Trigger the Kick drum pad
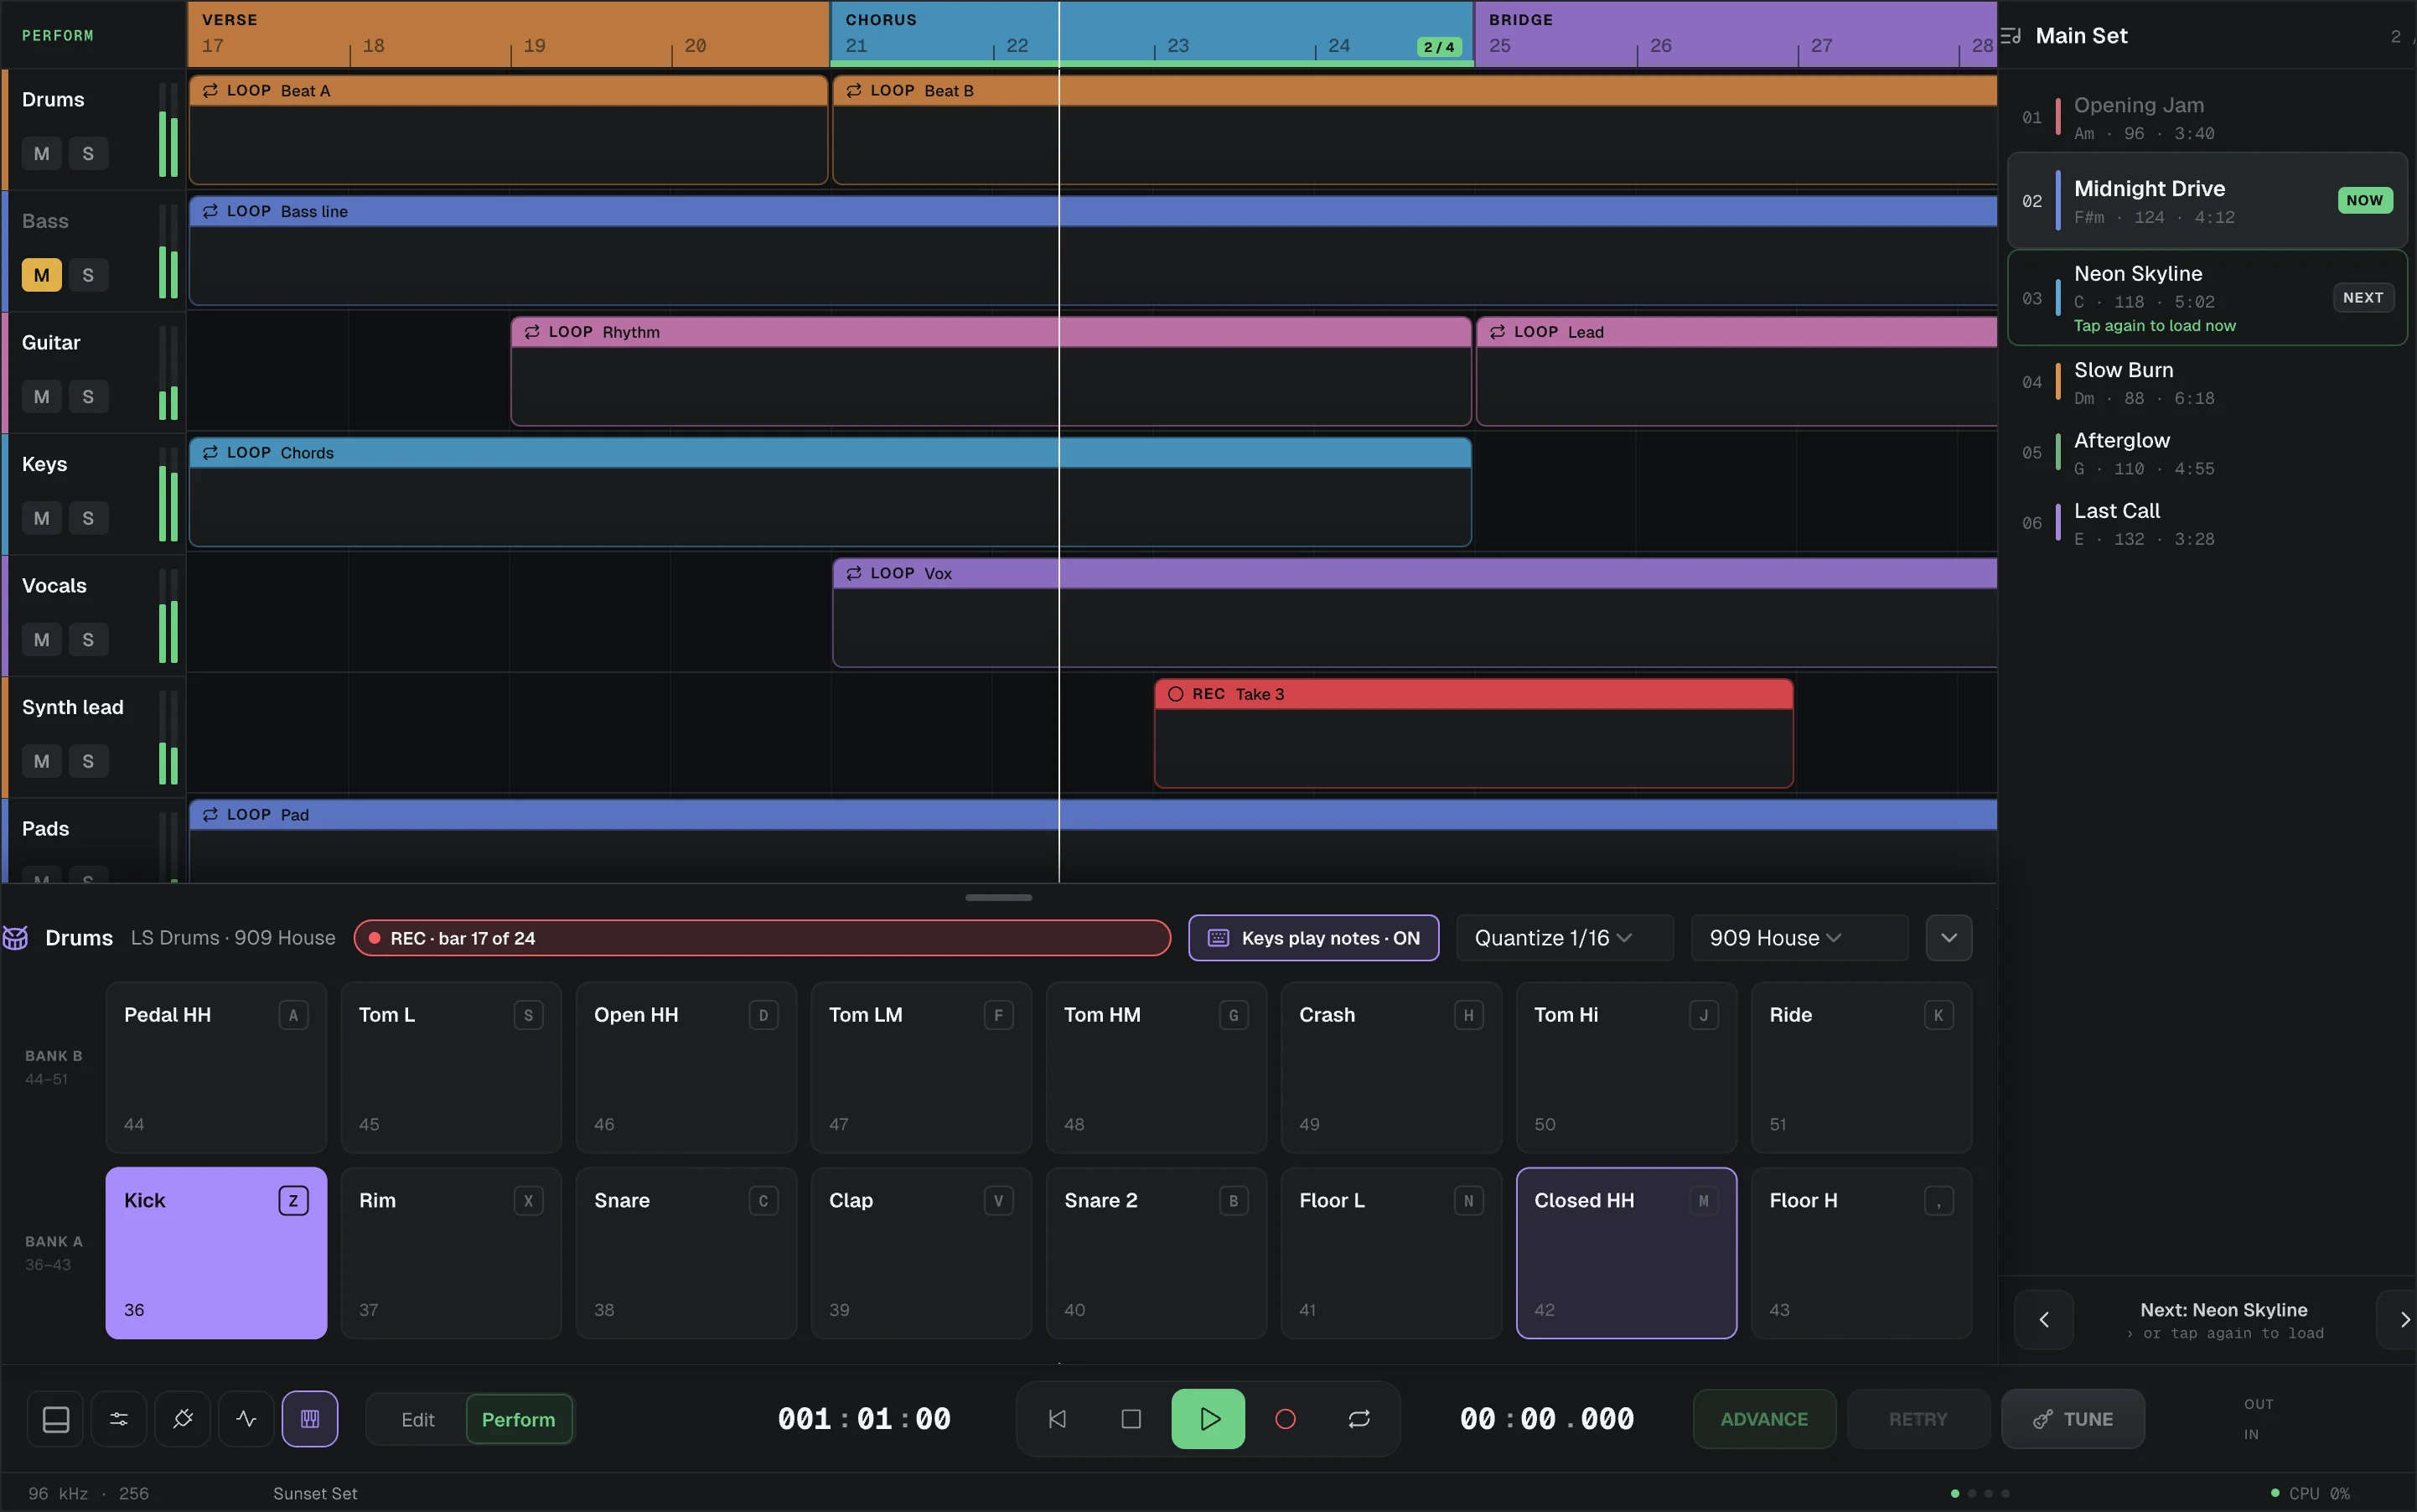 (x=216, y=1253)
